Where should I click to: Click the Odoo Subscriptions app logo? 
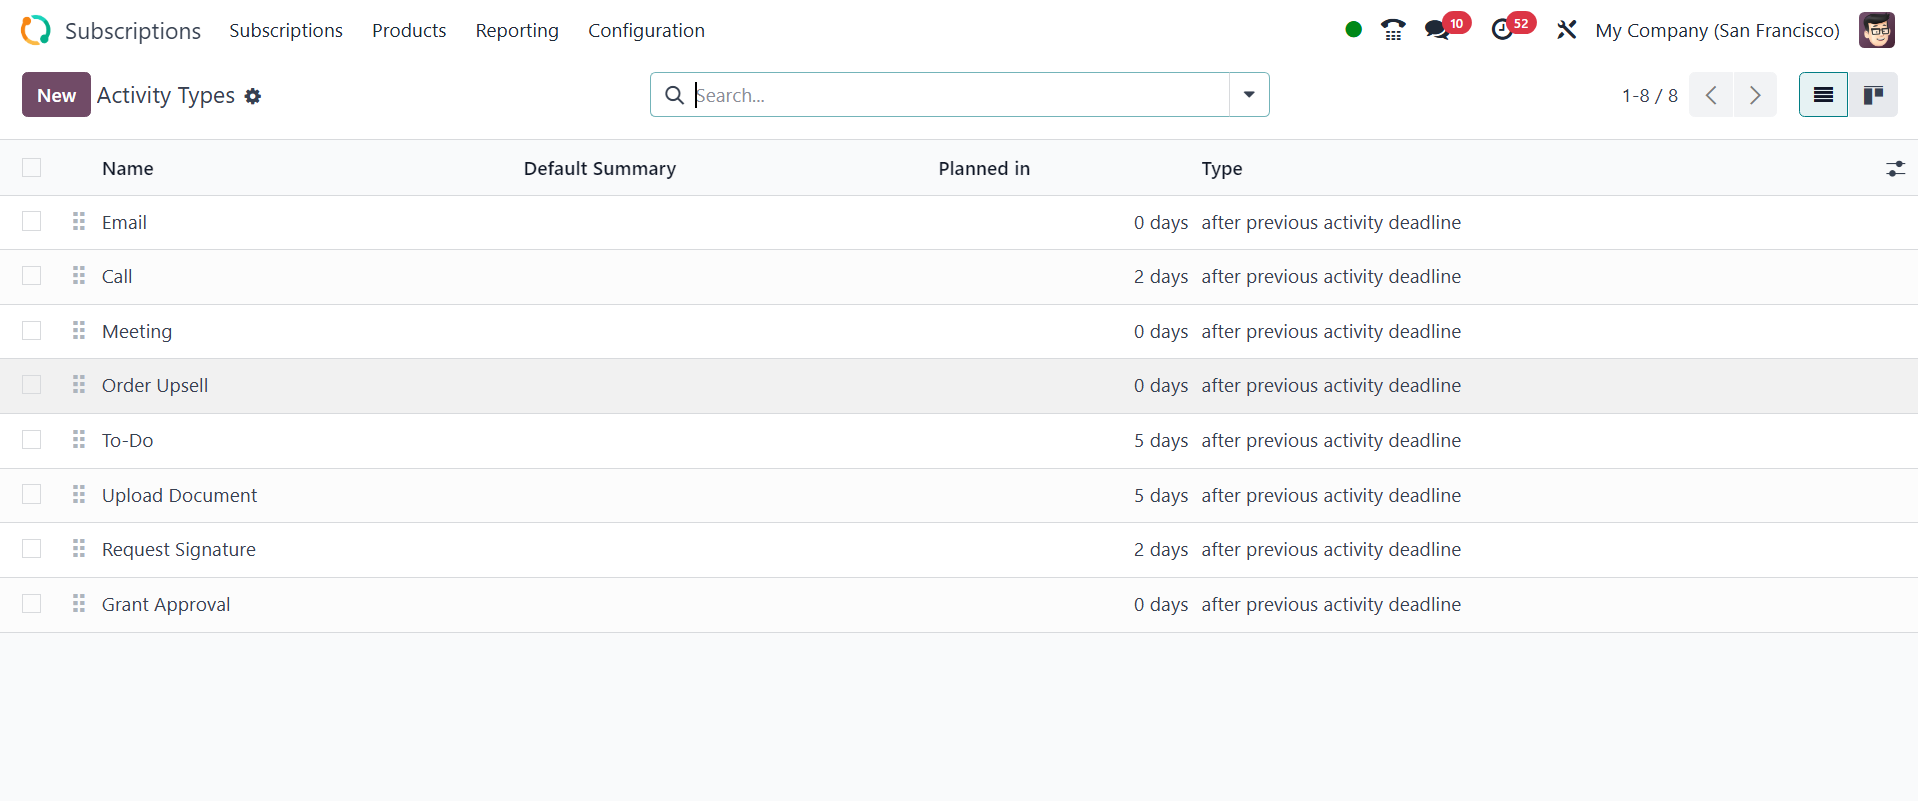click(x=35, y=30)
